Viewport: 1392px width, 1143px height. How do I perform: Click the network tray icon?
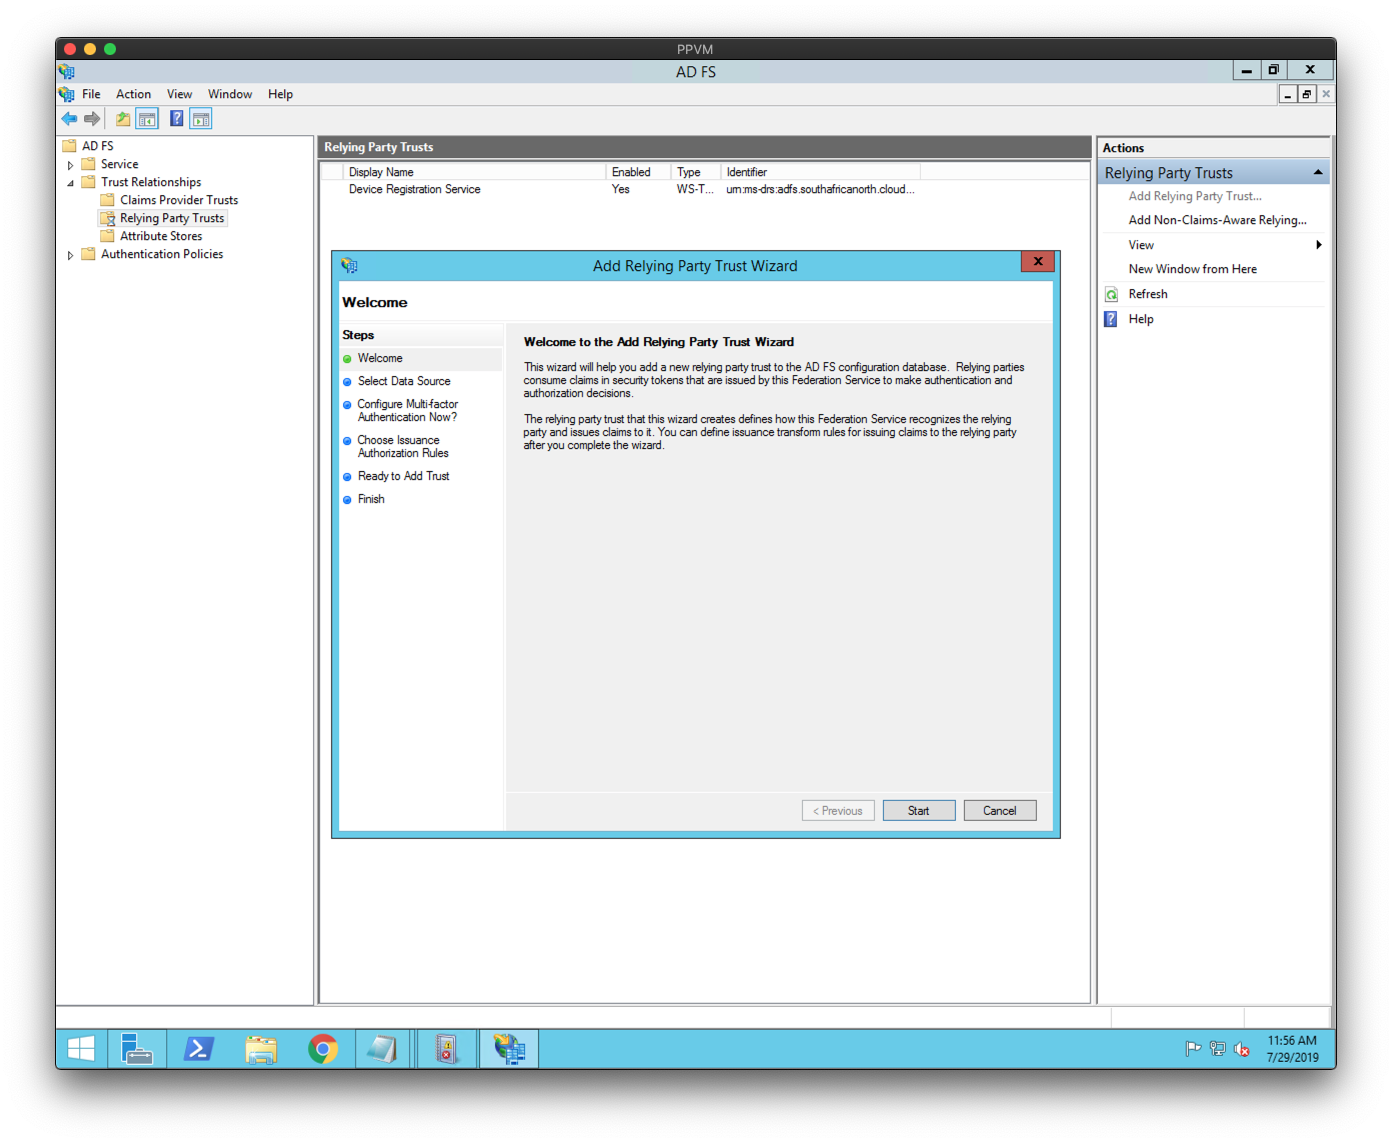coord(1217,1049)
